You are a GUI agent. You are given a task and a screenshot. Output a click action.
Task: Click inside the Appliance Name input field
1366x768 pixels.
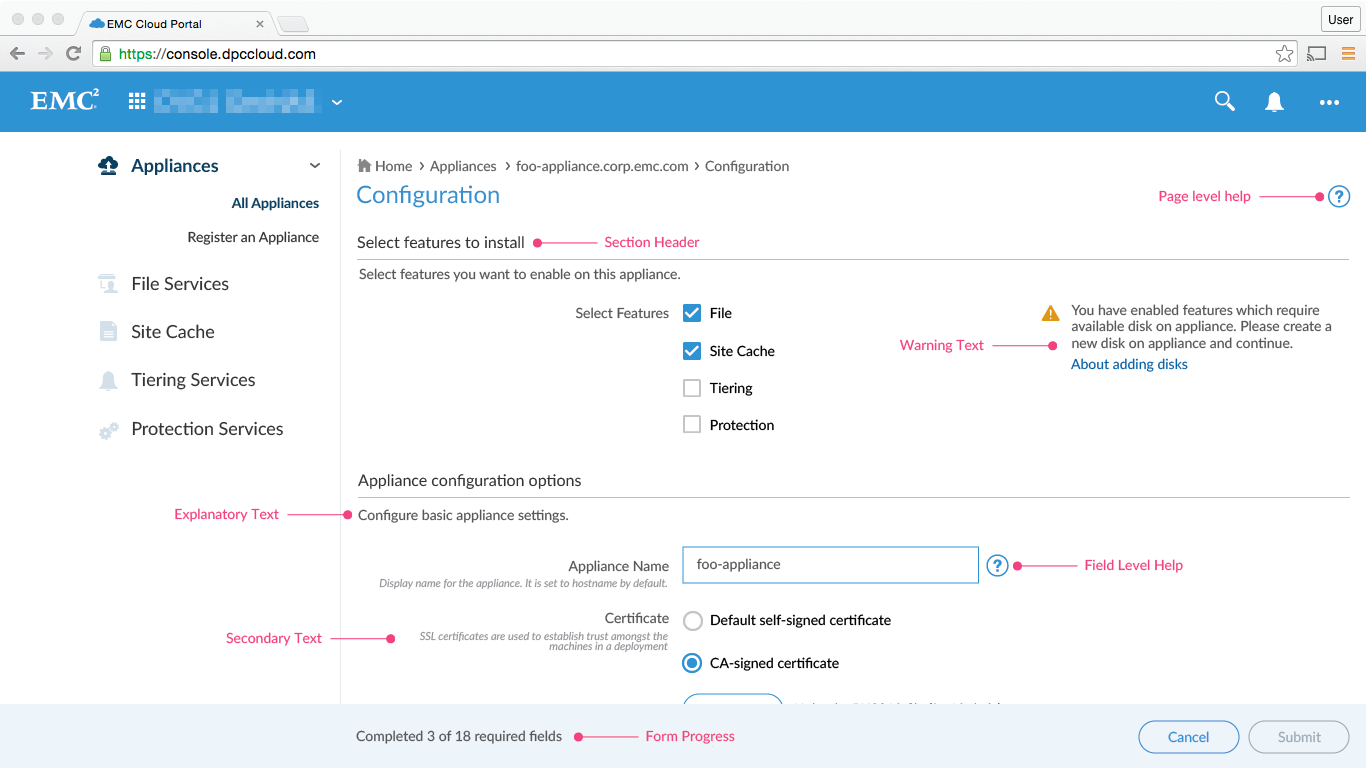click(830, 565)
